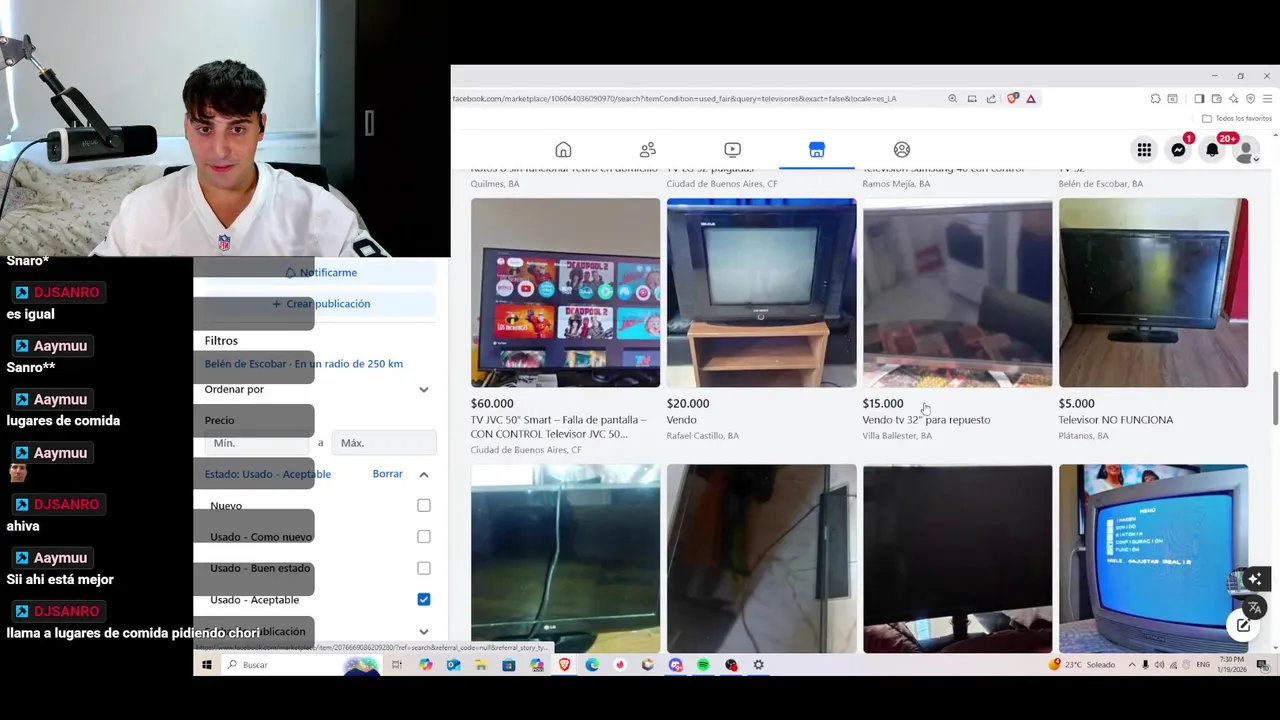Click Notificarme button
Image resolution: width=1280 pixels, height=720 pixels.
pos(320,272)
